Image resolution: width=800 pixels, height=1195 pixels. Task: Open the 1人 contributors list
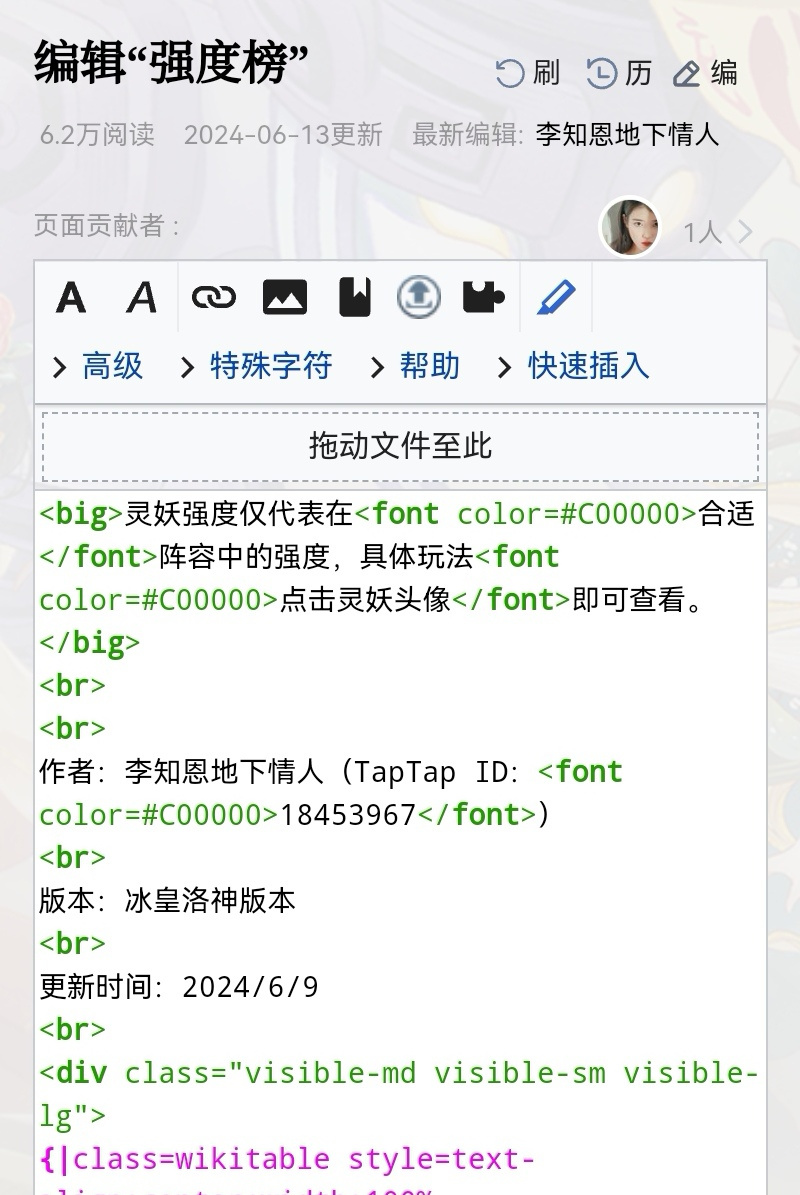point(717,232)
